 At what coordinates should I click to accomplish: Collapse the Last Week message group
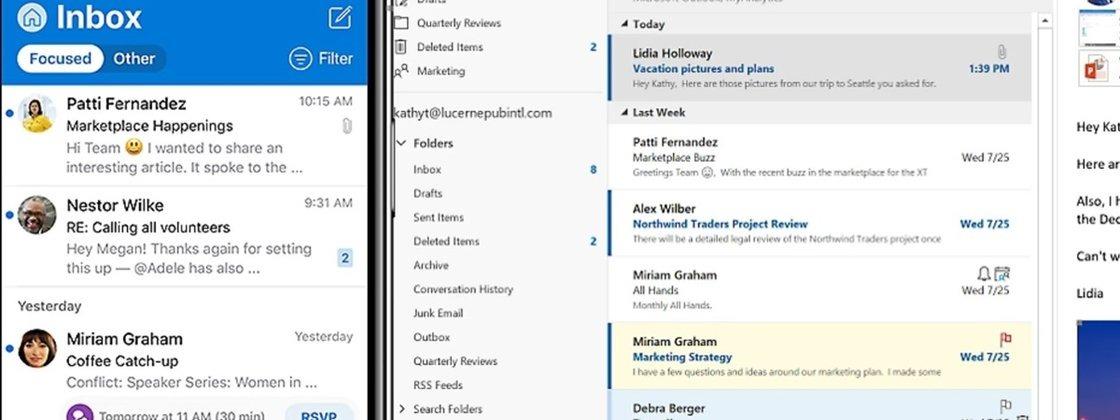tap(624, 113)
